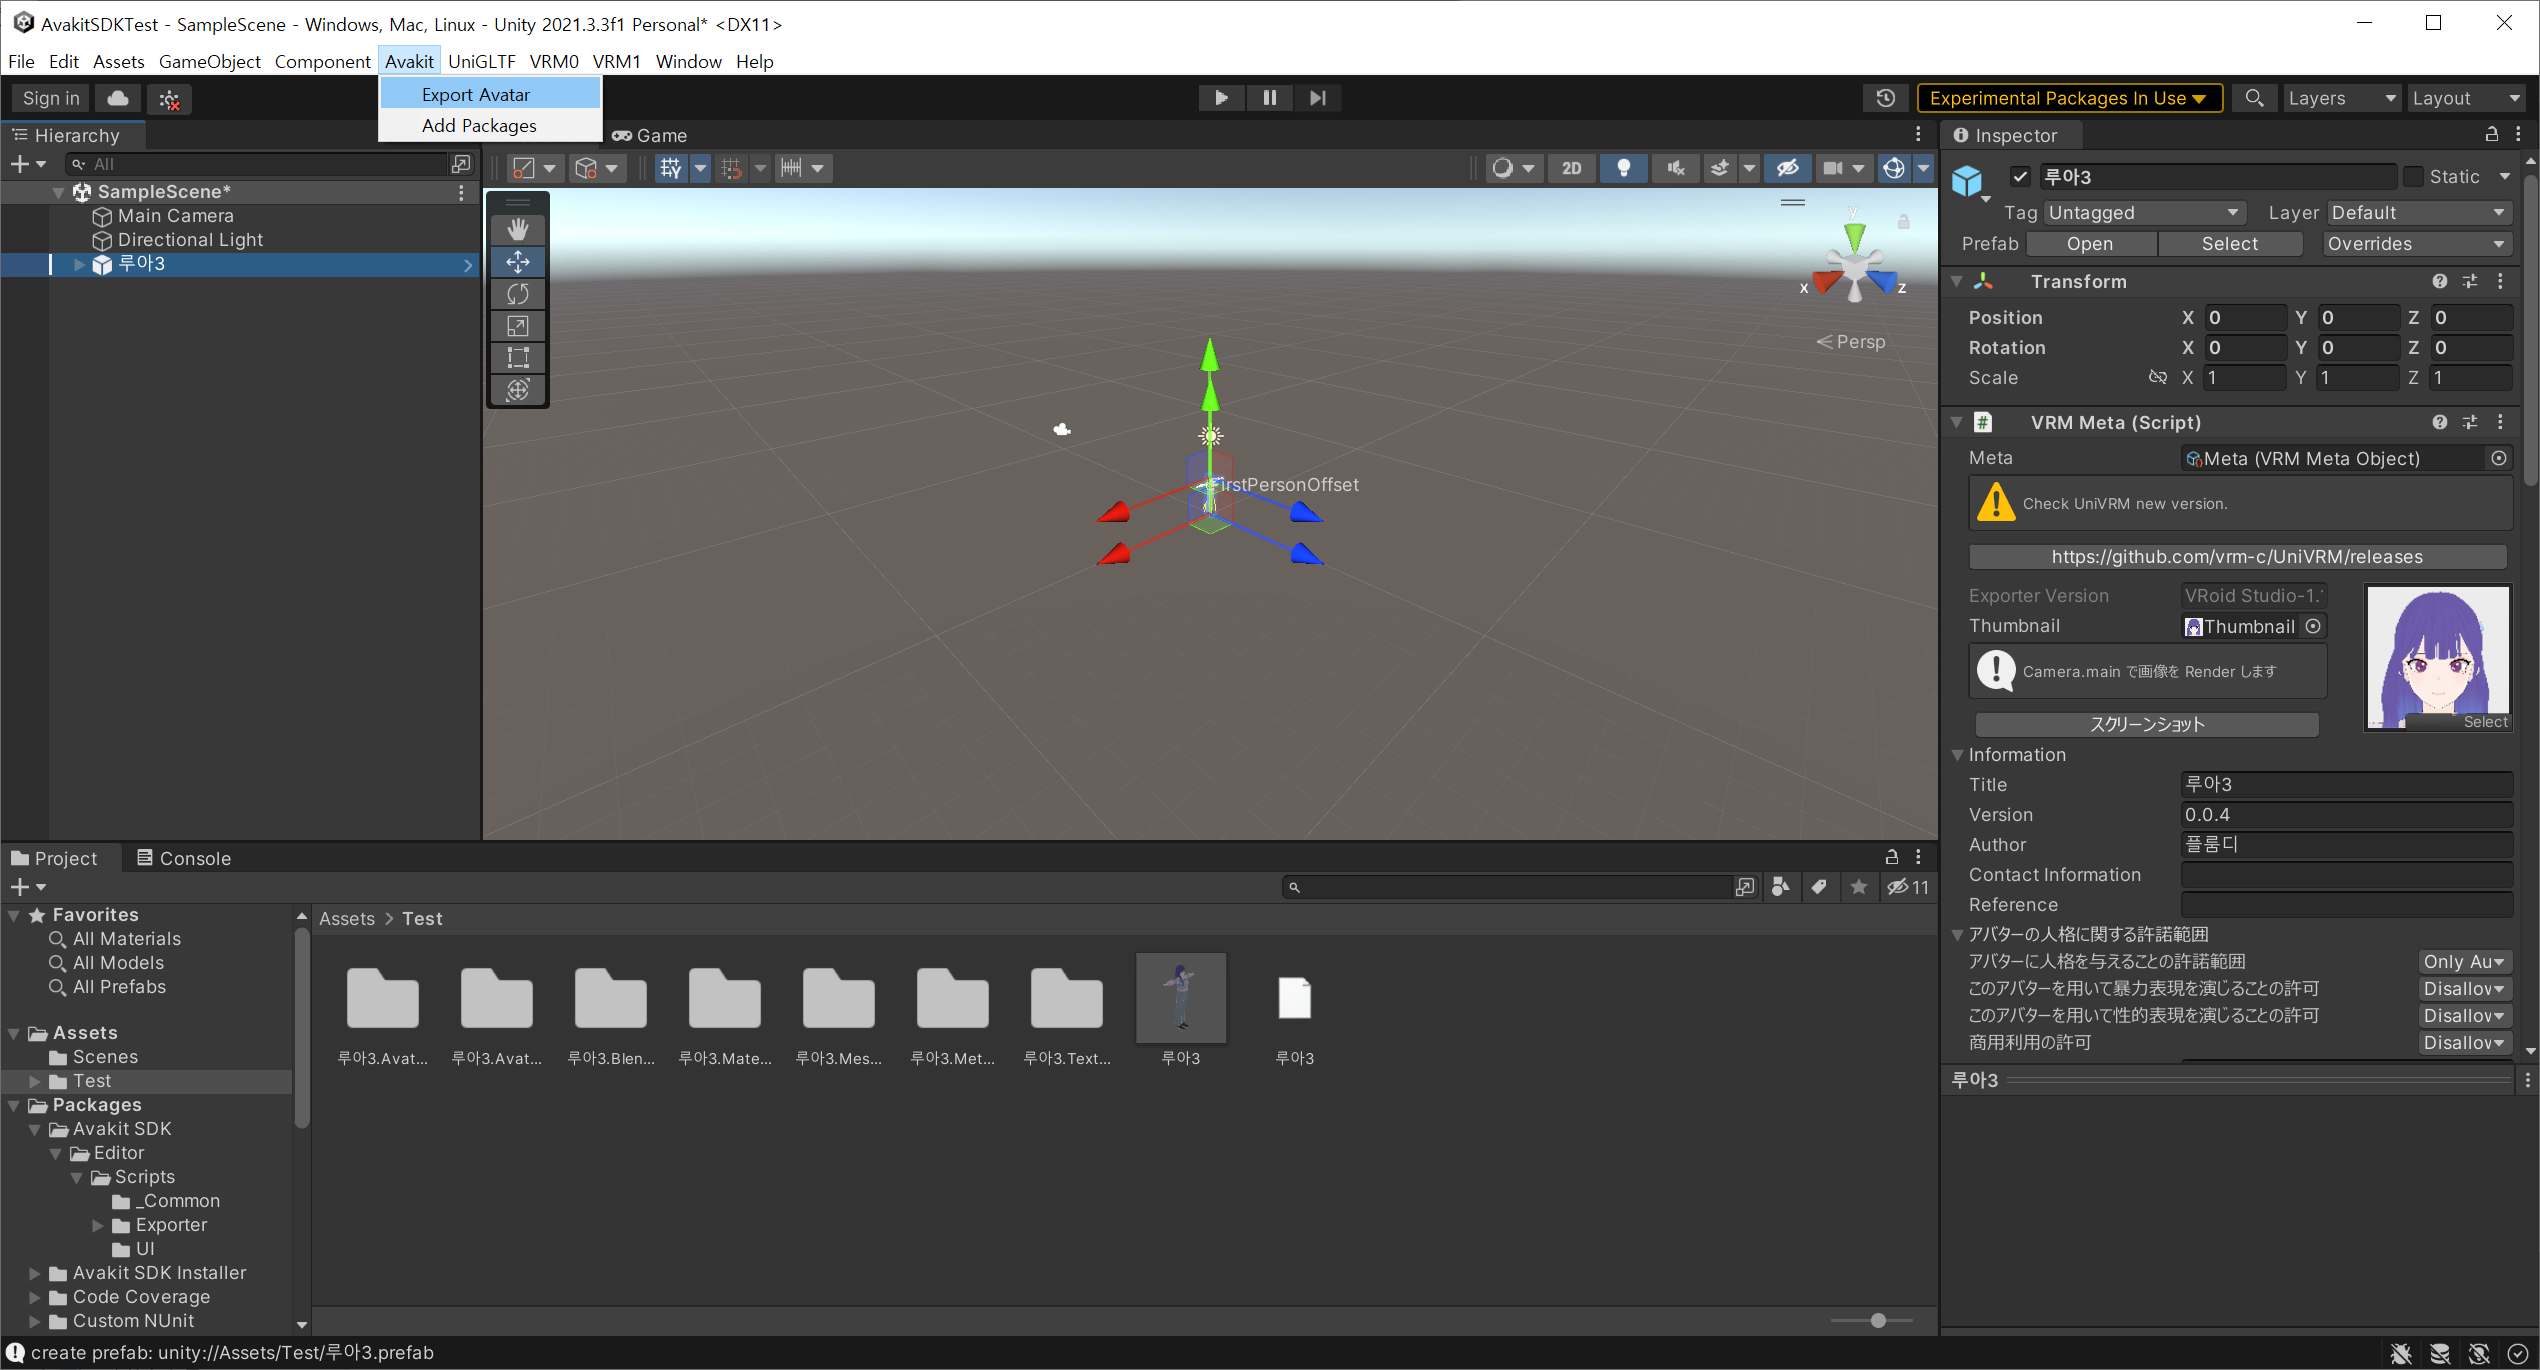2540x1370 pixels.
Task: Open the Transform component help icon
Action: point(2439,281)
